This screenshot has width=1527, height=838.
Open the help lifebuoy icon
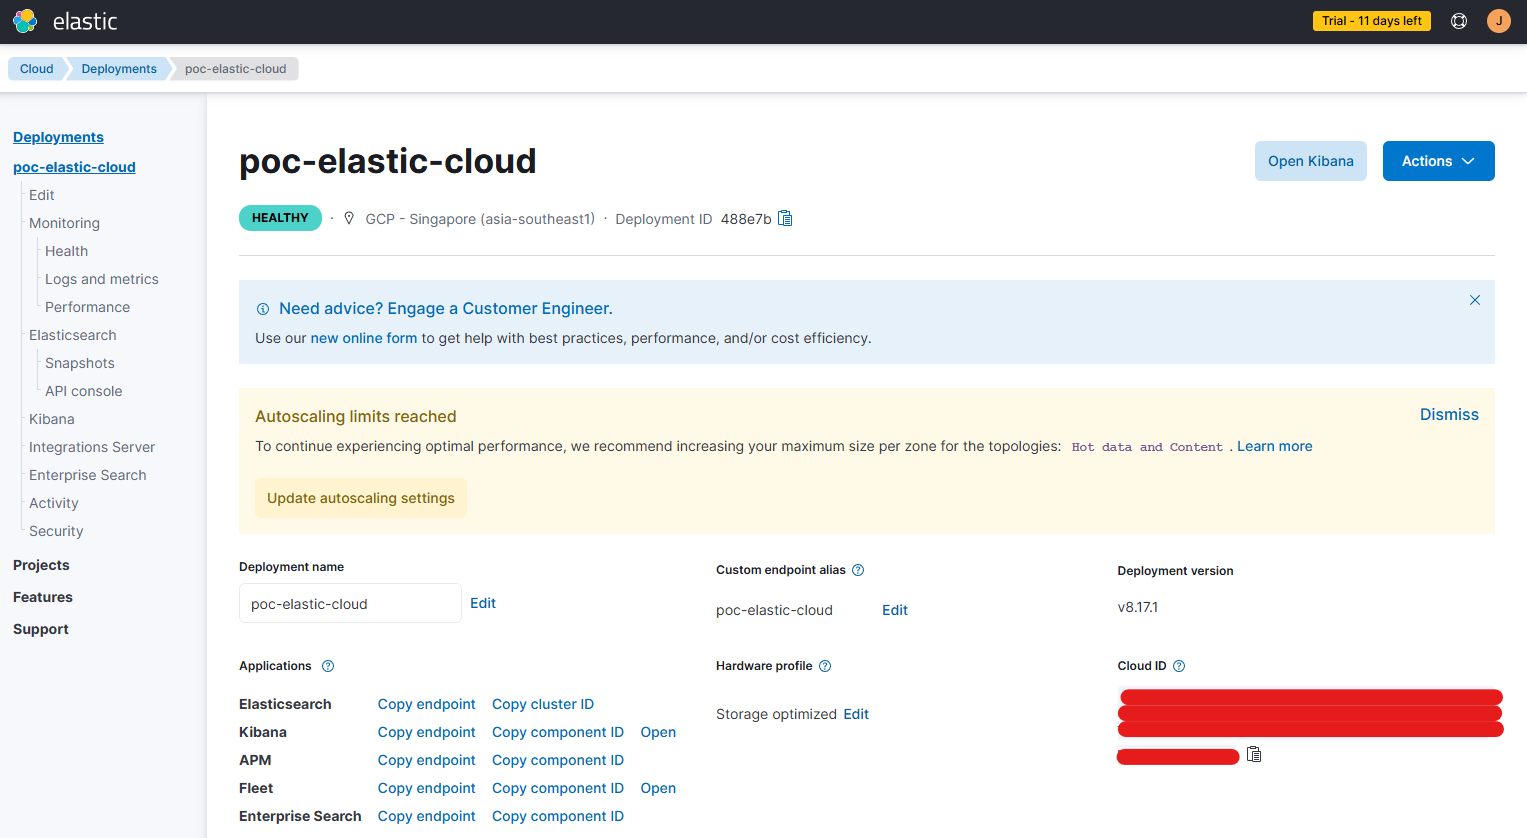[1459, 21]
